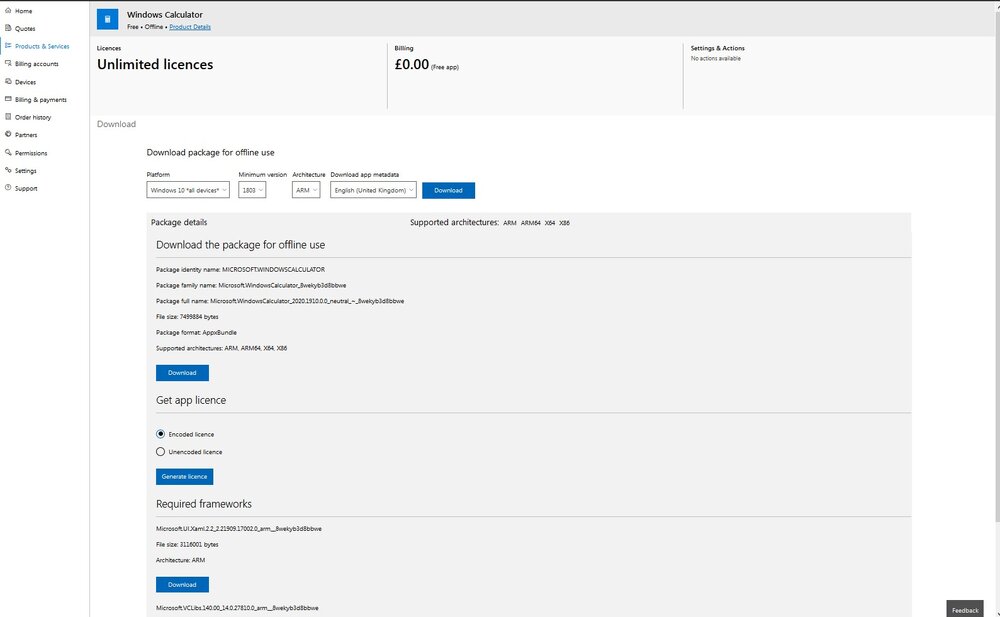
Task: Click File size 3116001 bytes text
Action: click(x=188, y=544)
